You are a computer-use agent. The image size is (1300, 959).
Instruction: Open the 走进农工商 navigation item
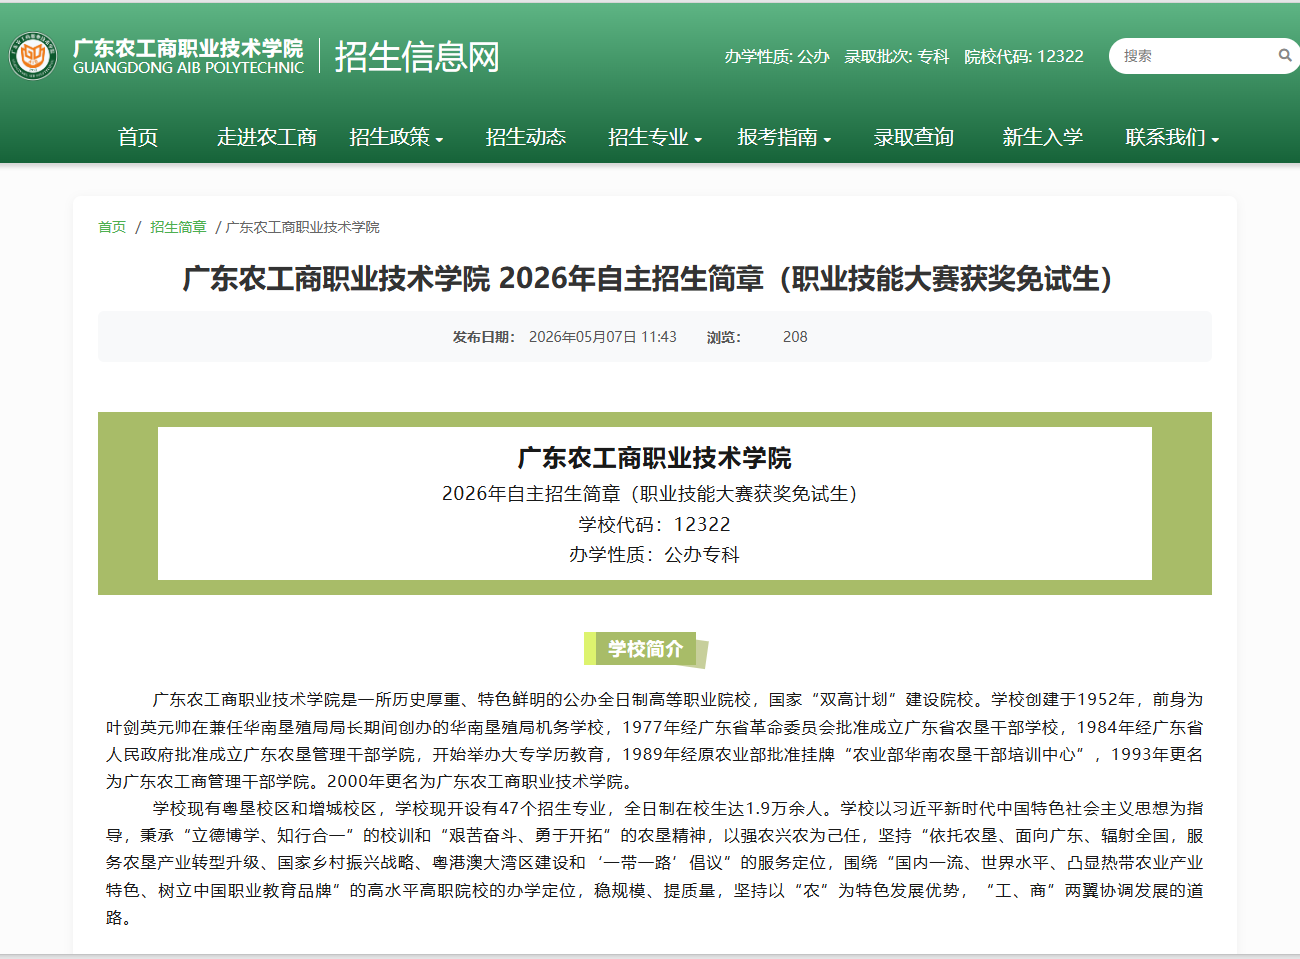(x=267, y=137)
